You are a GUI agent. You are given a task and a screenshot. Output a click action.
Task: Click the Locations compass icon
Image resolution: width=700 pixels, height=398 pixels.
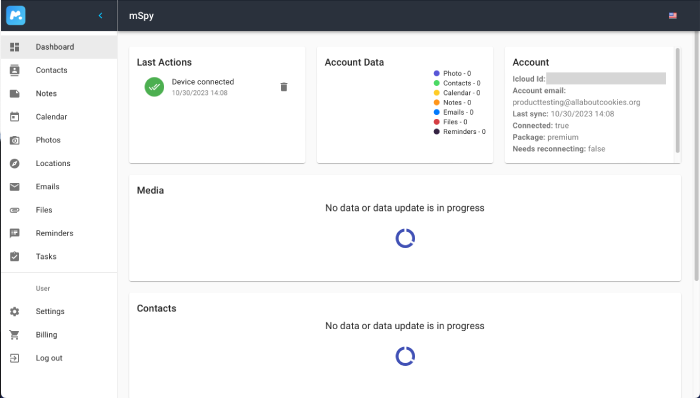click(15, 163)
